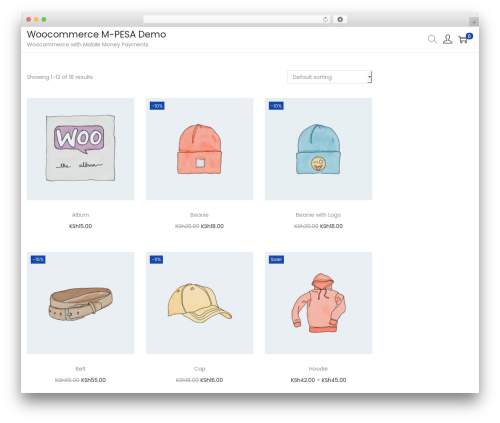
Task: Click the Belt sale price KSh55.00
Action: point(93,380)
